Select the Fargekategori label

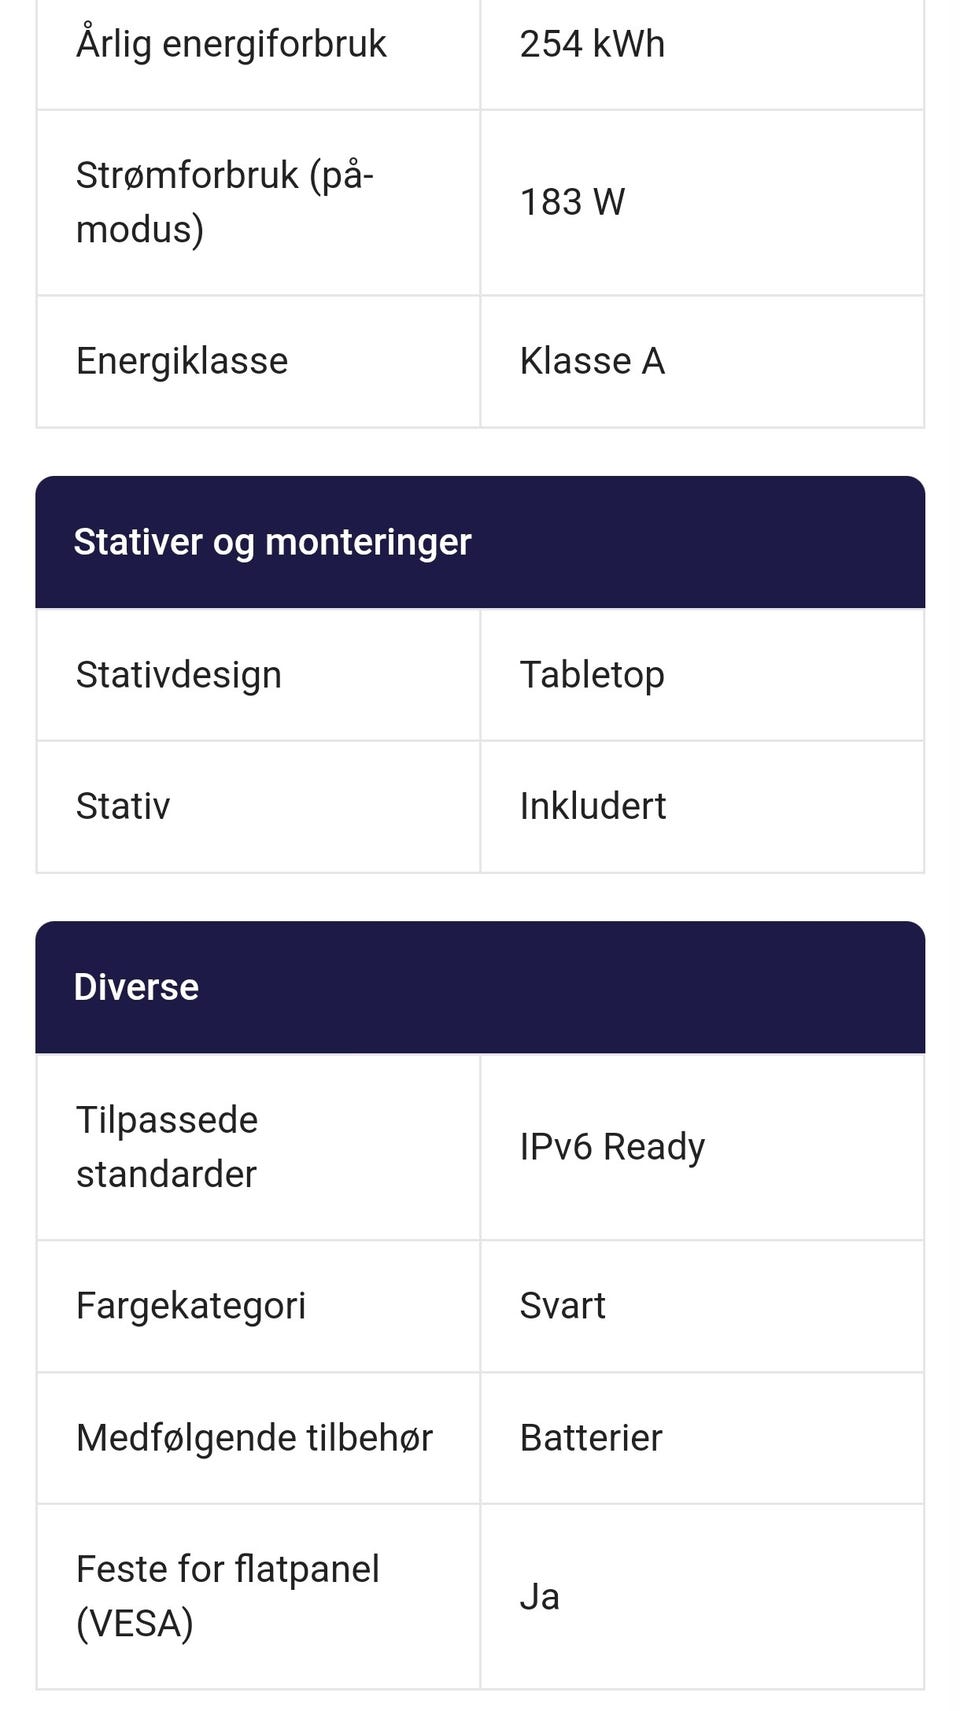coord(191,1306)
